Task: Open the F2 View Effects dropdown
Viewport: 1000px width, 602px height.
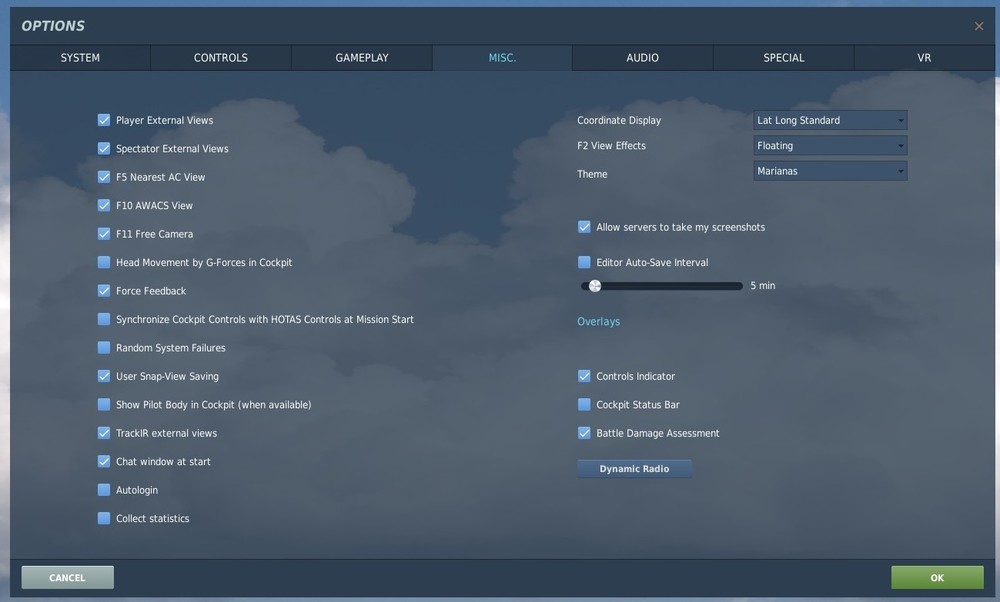Action: click(x=830, y=145)
